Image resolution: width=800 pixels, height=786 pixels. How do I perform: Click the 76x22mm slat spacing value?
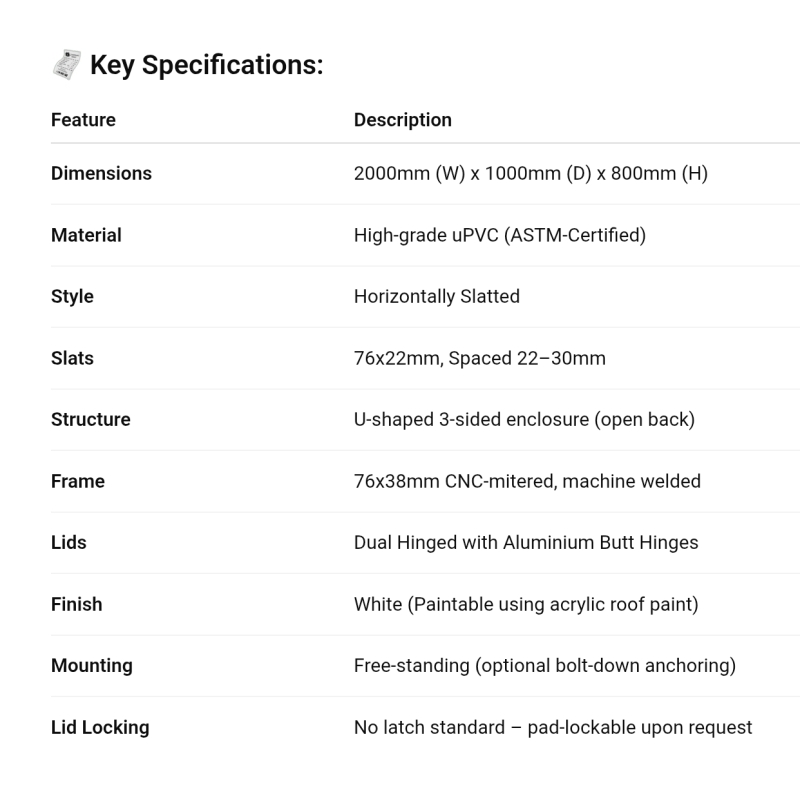pos(479,358)
